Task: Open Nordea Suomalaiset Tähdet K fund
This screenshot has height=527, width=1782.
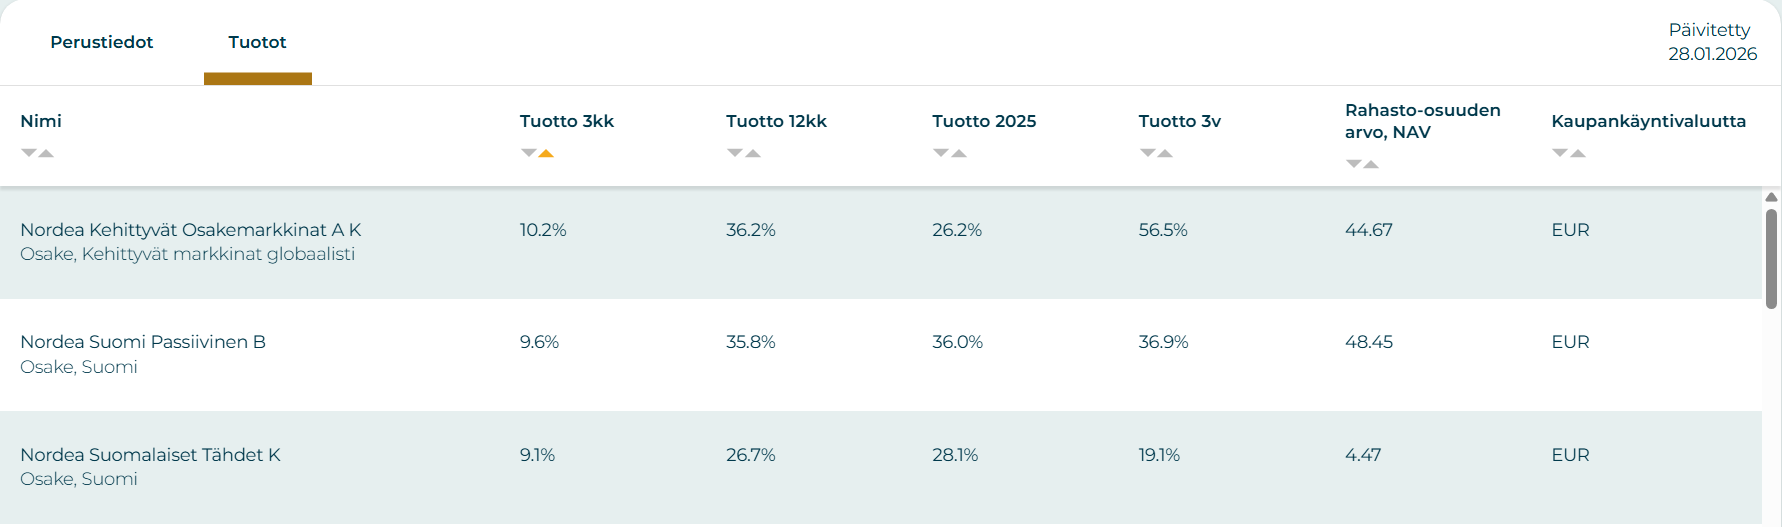Action: [150, 455]
